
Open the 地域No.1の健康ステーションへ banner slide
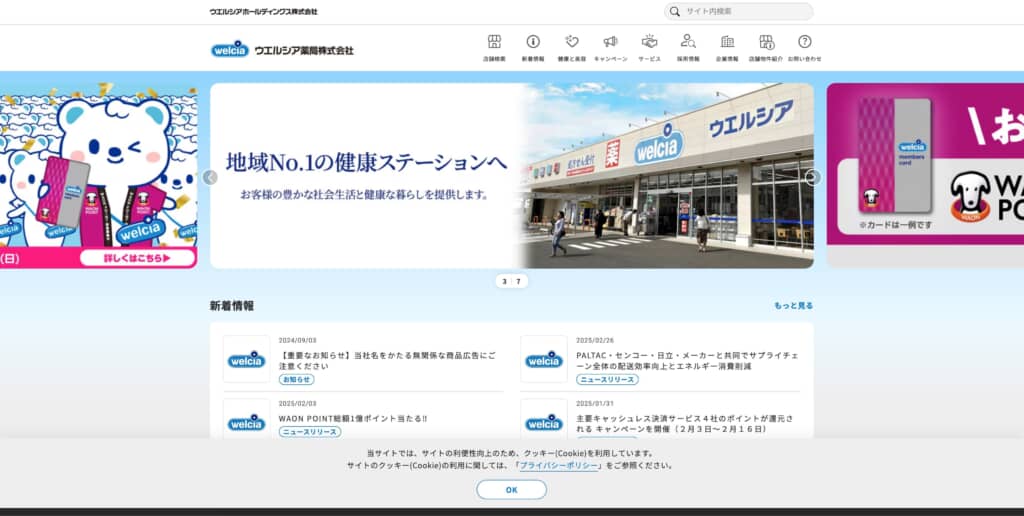pos(511,176)
